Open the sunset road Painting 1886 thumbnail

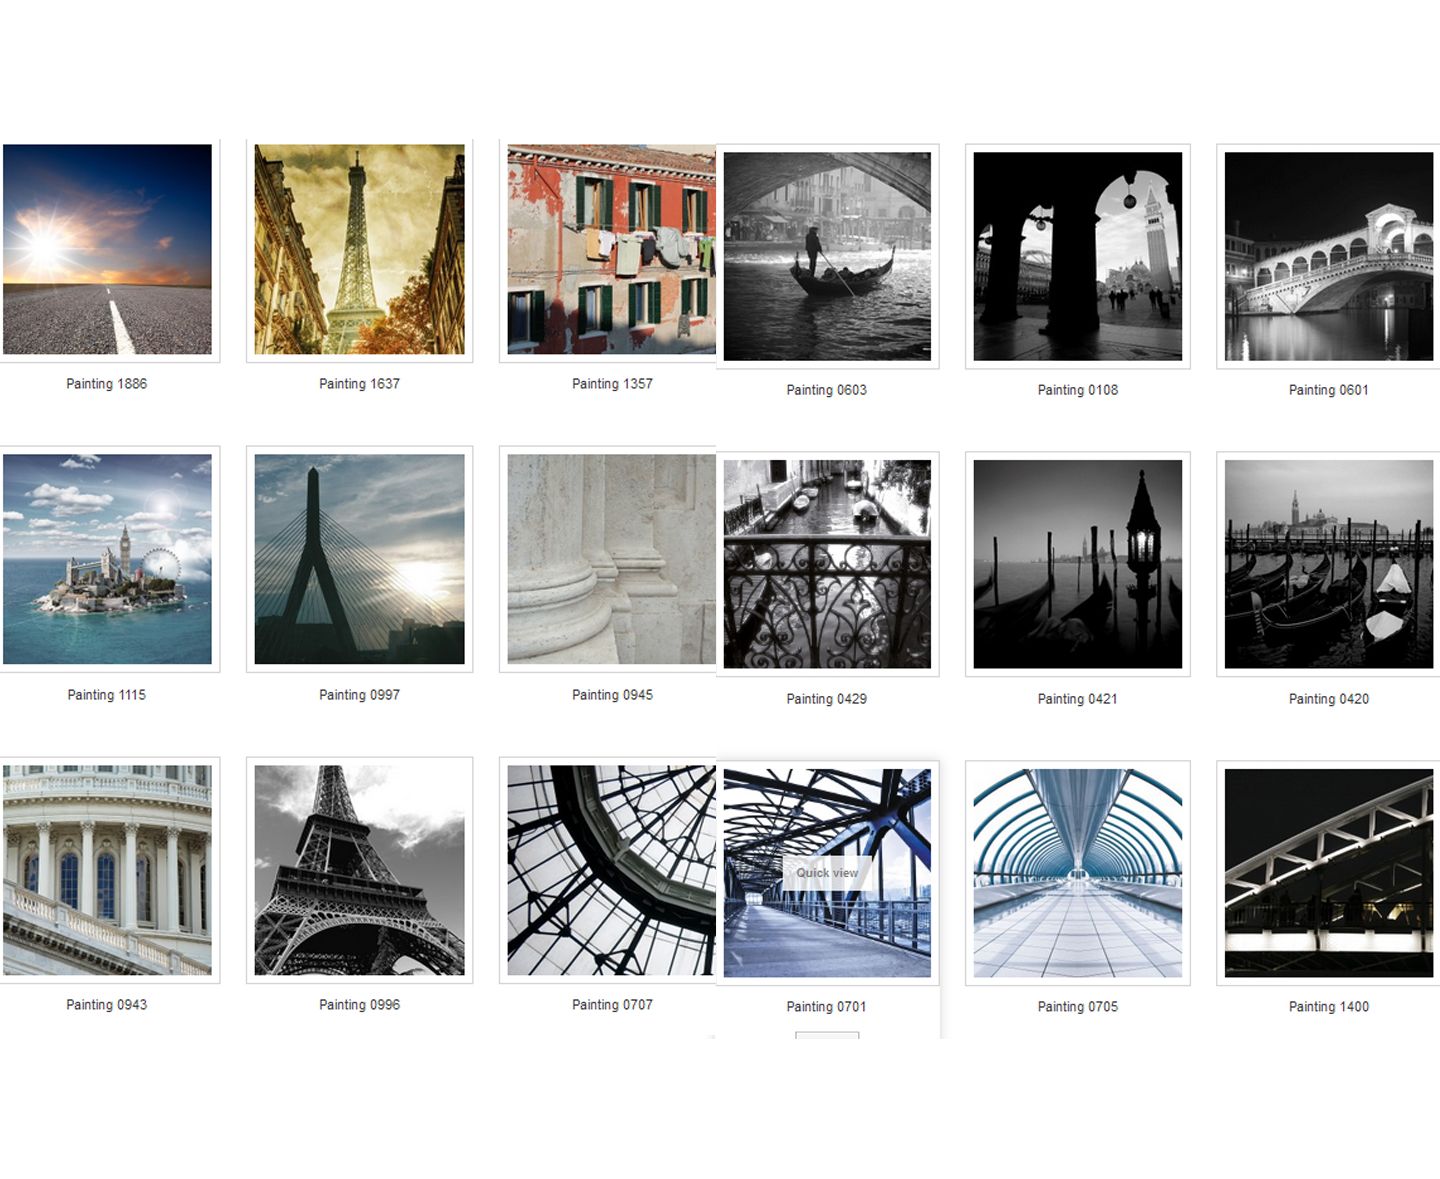tap(107, 249)
